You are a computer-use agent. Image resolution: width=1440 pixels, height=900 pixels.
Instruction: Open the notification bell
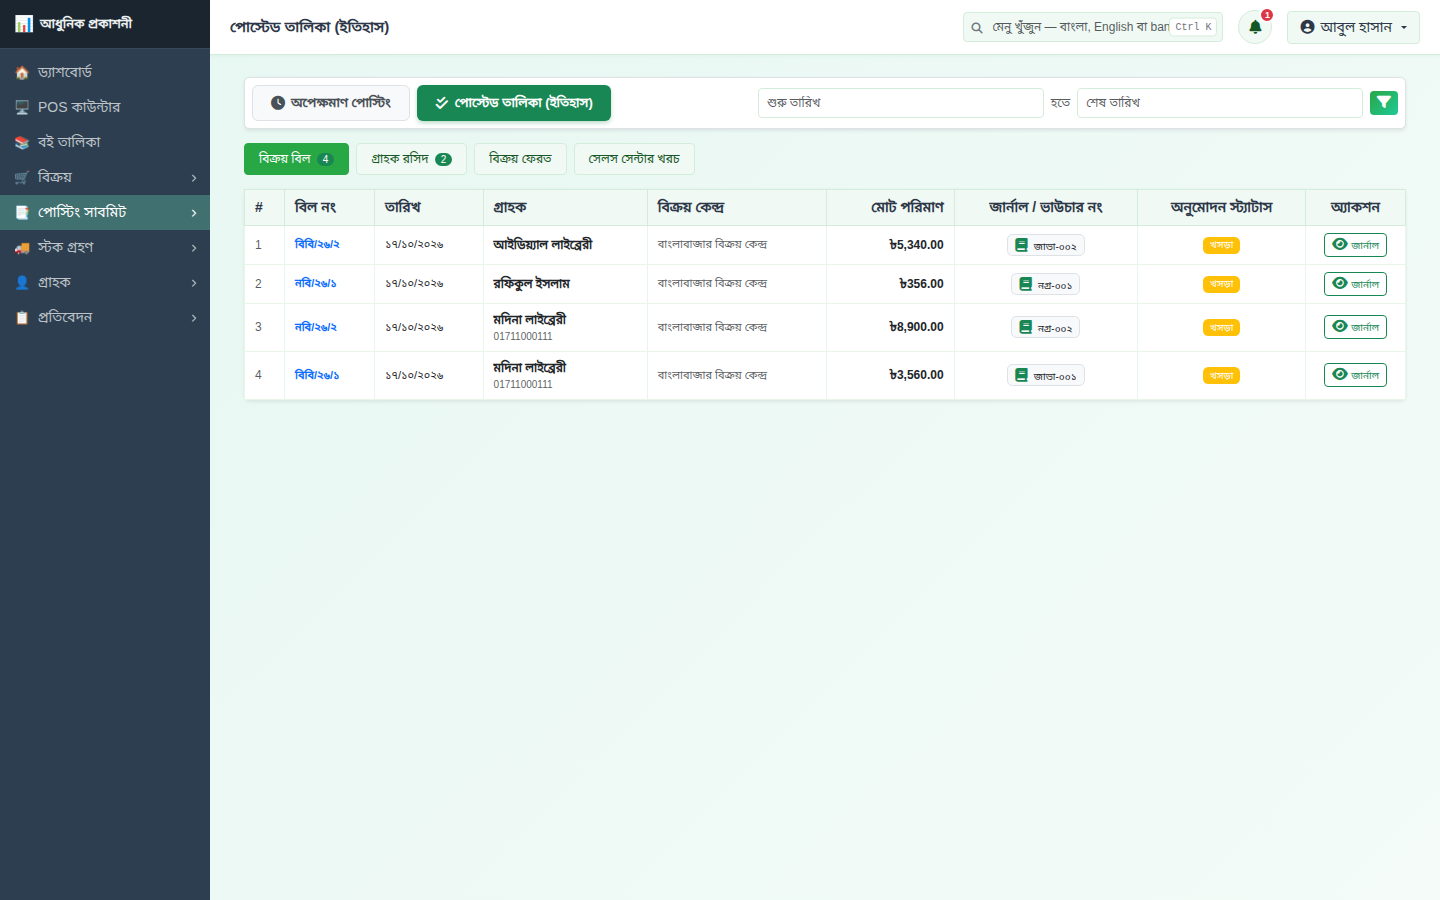click(1255, 27)
